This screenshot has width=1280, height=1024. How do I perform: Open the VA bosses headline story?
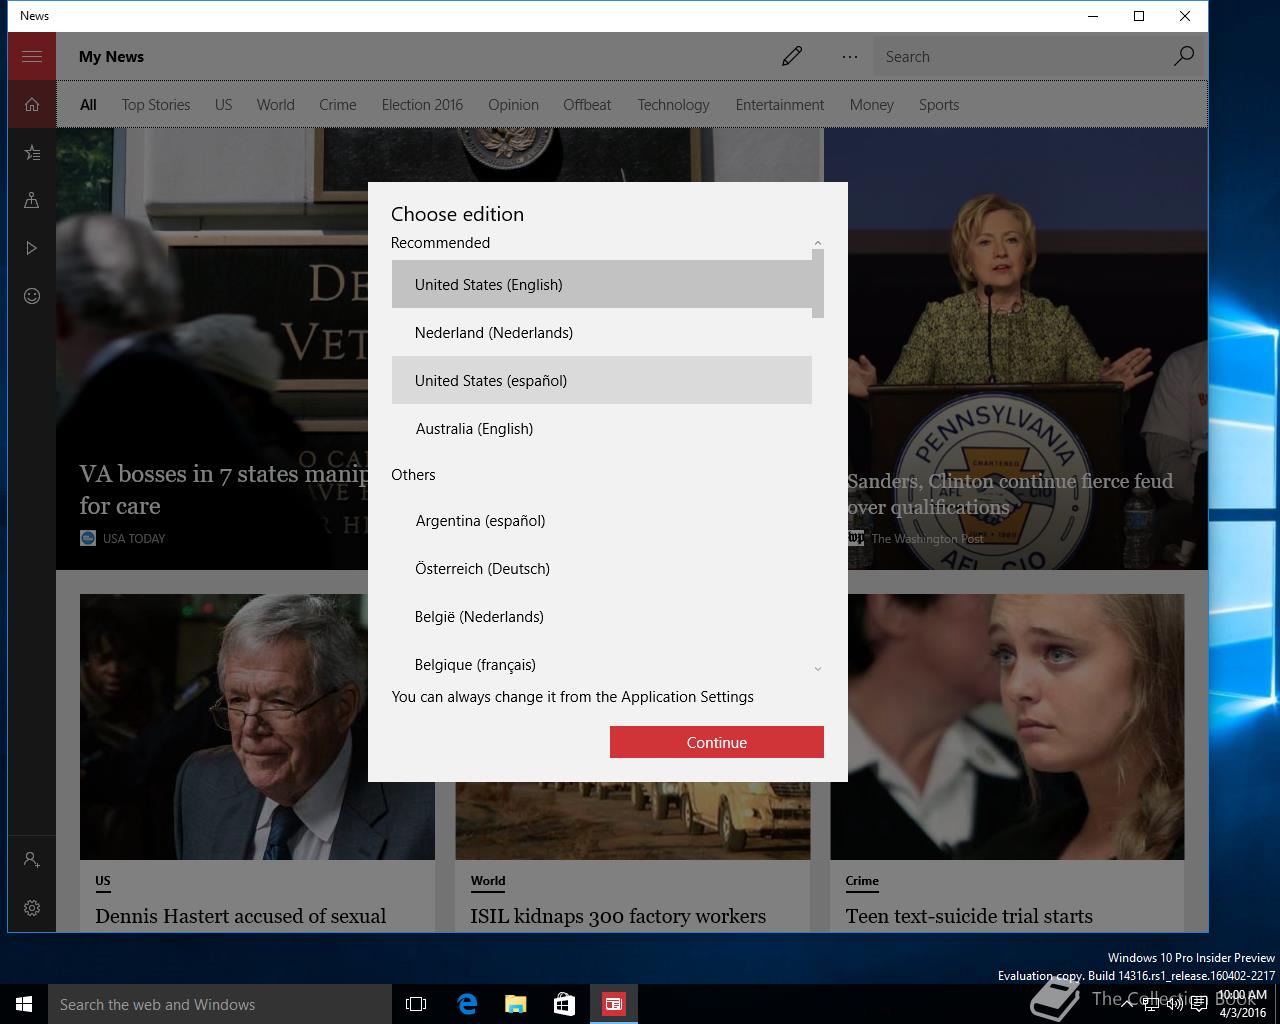pyautogui.click(x=224, y=489)
